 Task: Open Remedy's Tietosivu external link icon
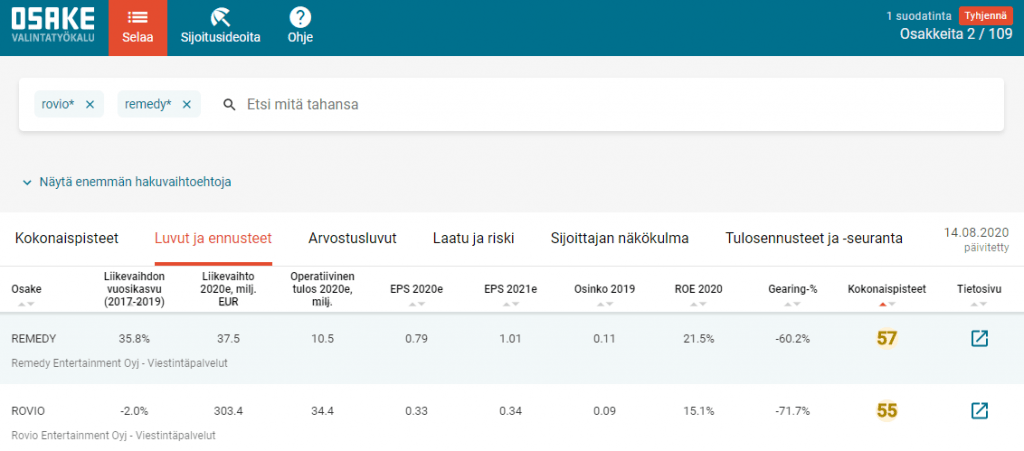point(979,338)
